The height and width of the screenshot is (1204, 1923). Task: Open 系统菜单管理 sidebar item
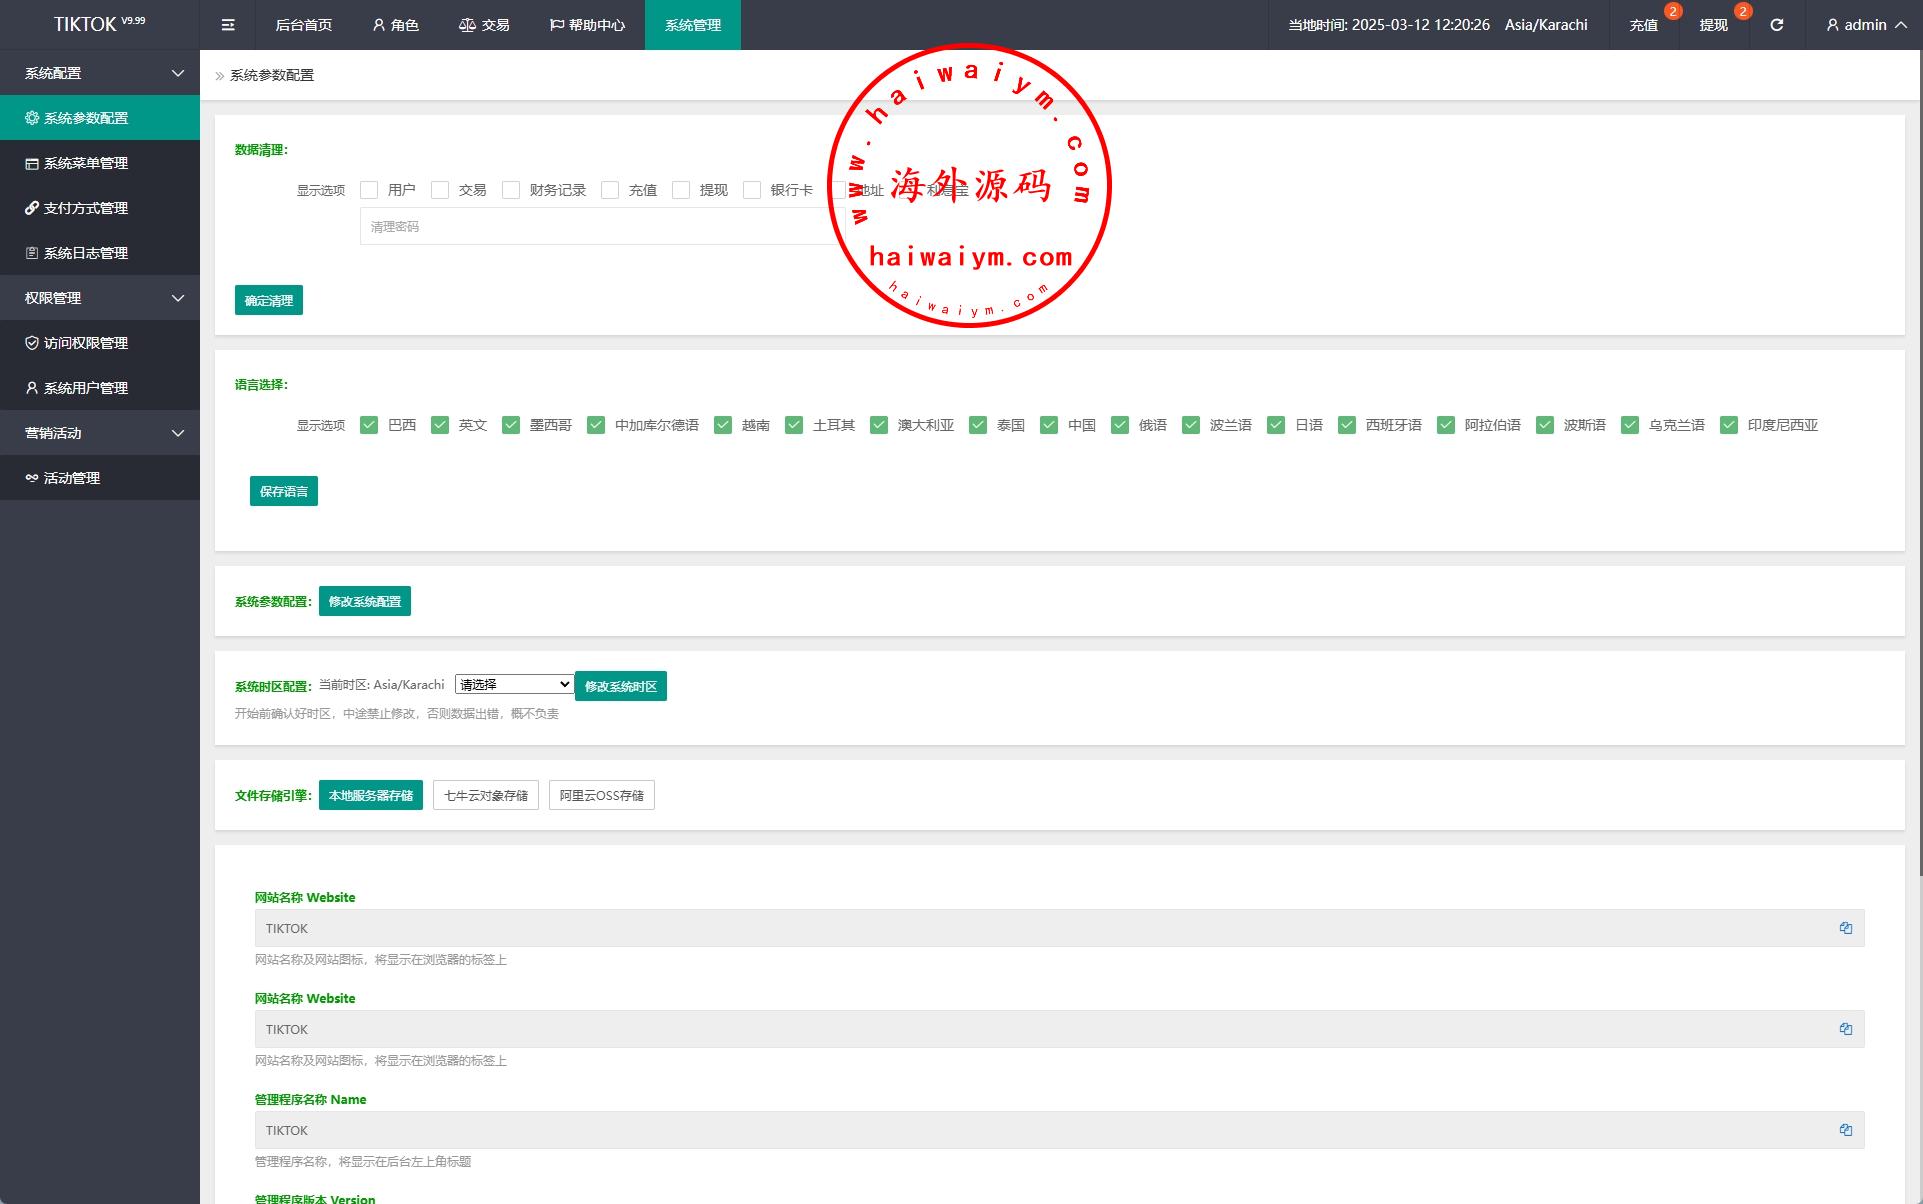[86, 163]
